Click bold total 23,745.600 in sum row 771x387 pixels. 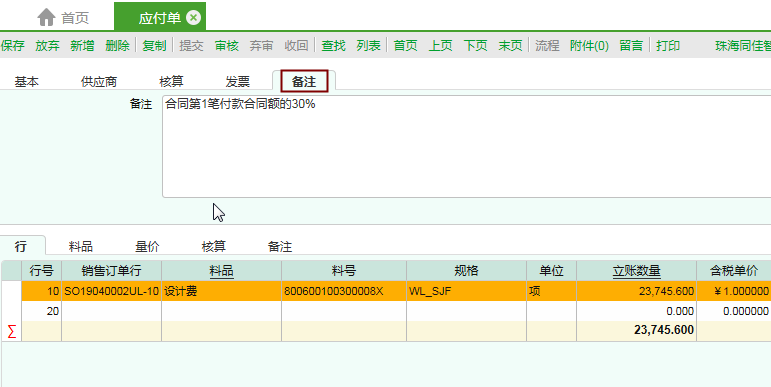coord(636,330)
